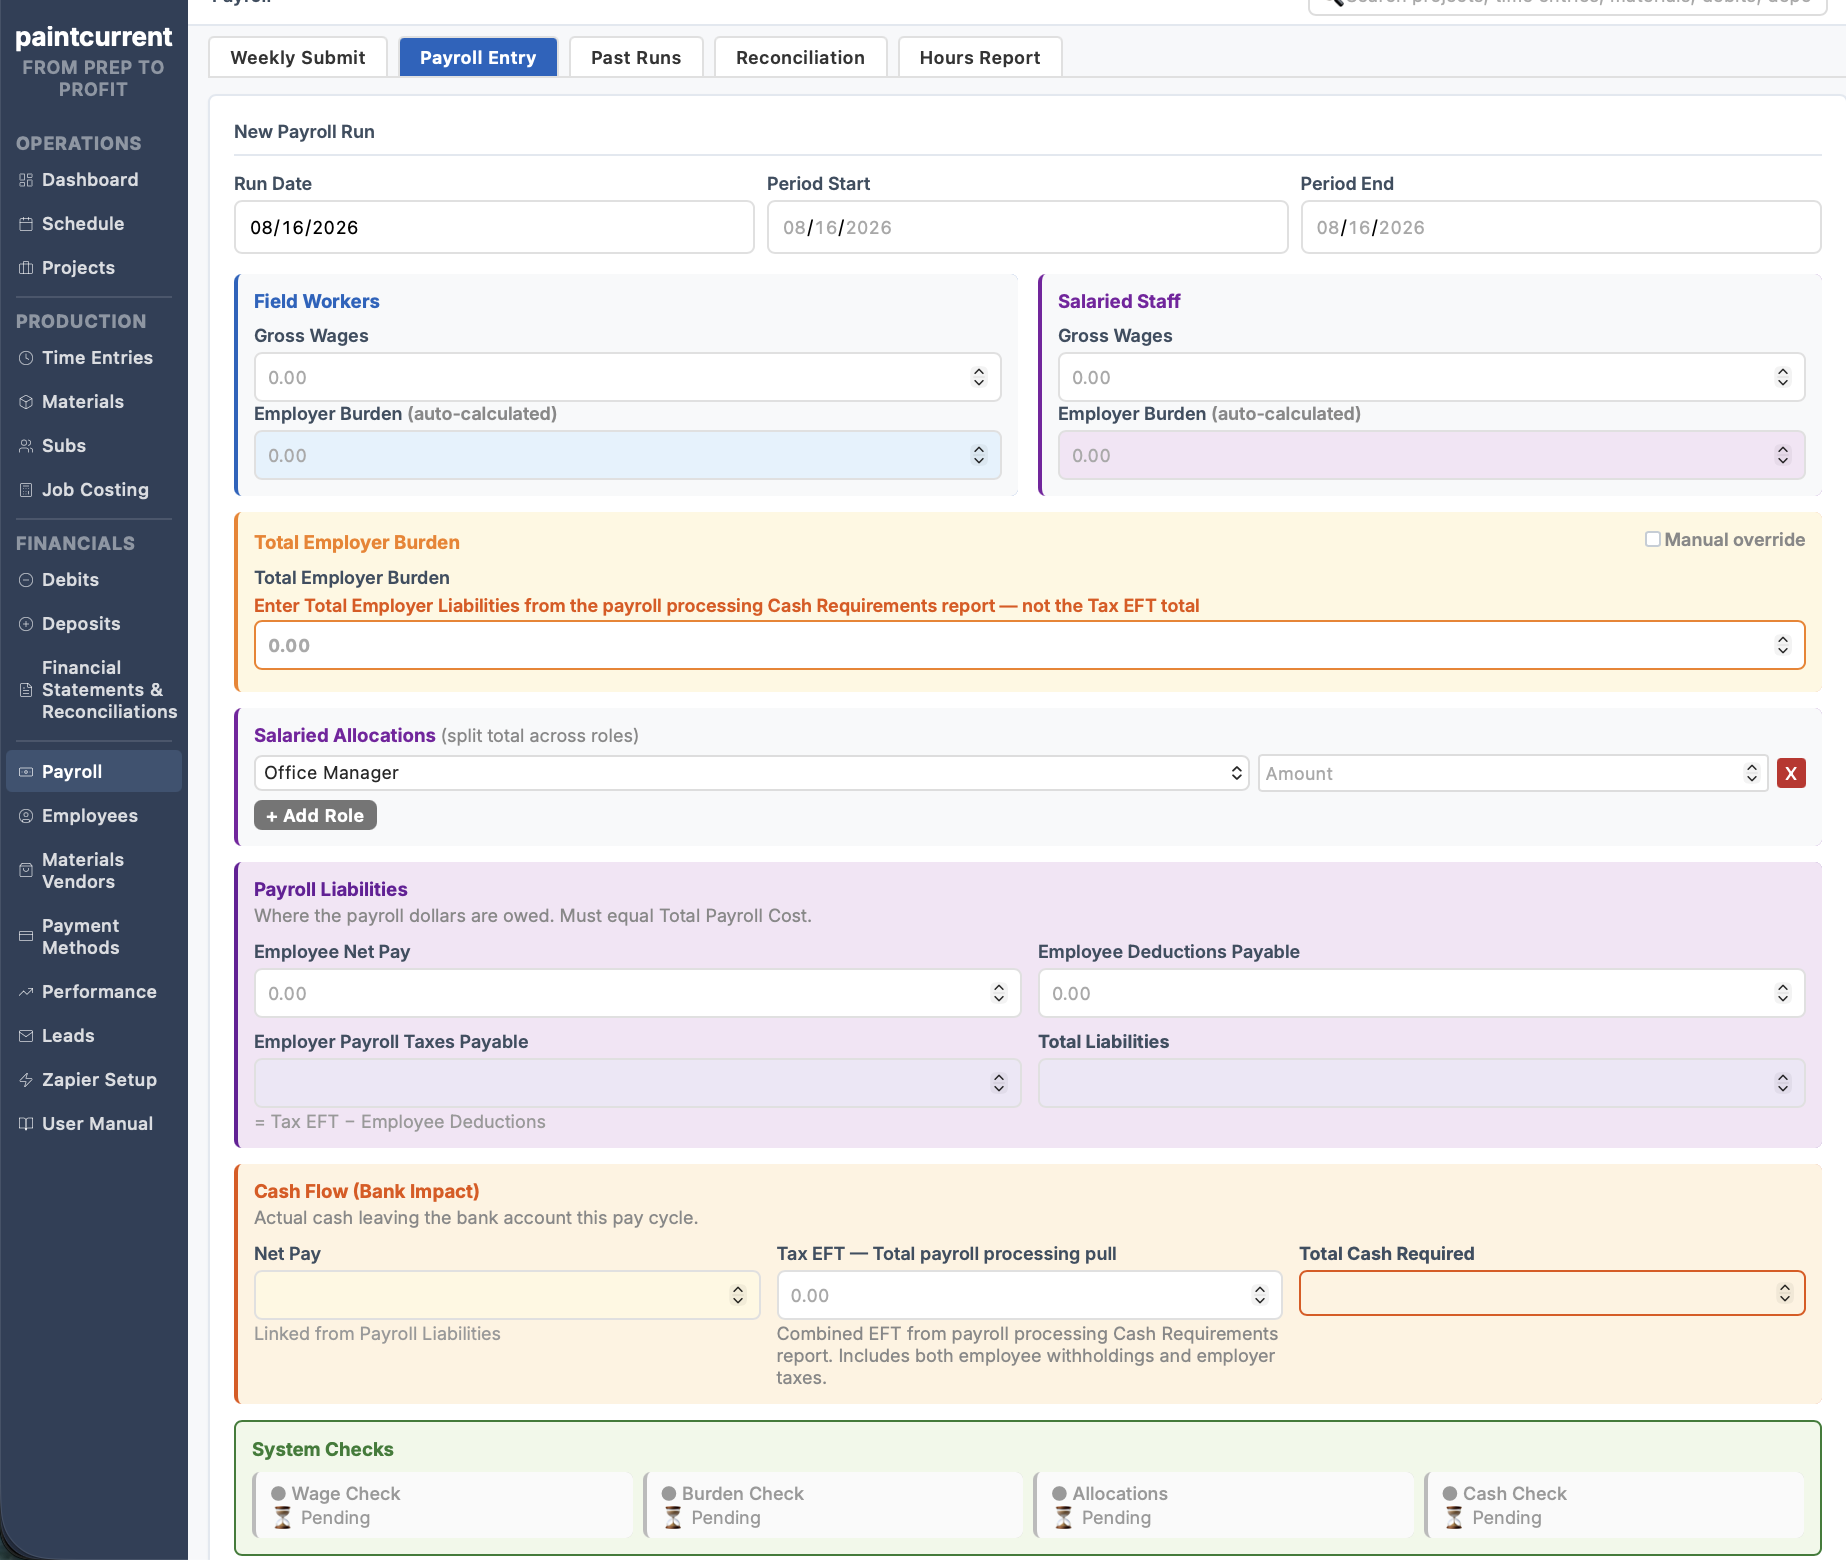The width and height of the screenshot is (1846, 1560).
Task: Remove the Office Manager allocation row
Action: (x=1791, y=773)
